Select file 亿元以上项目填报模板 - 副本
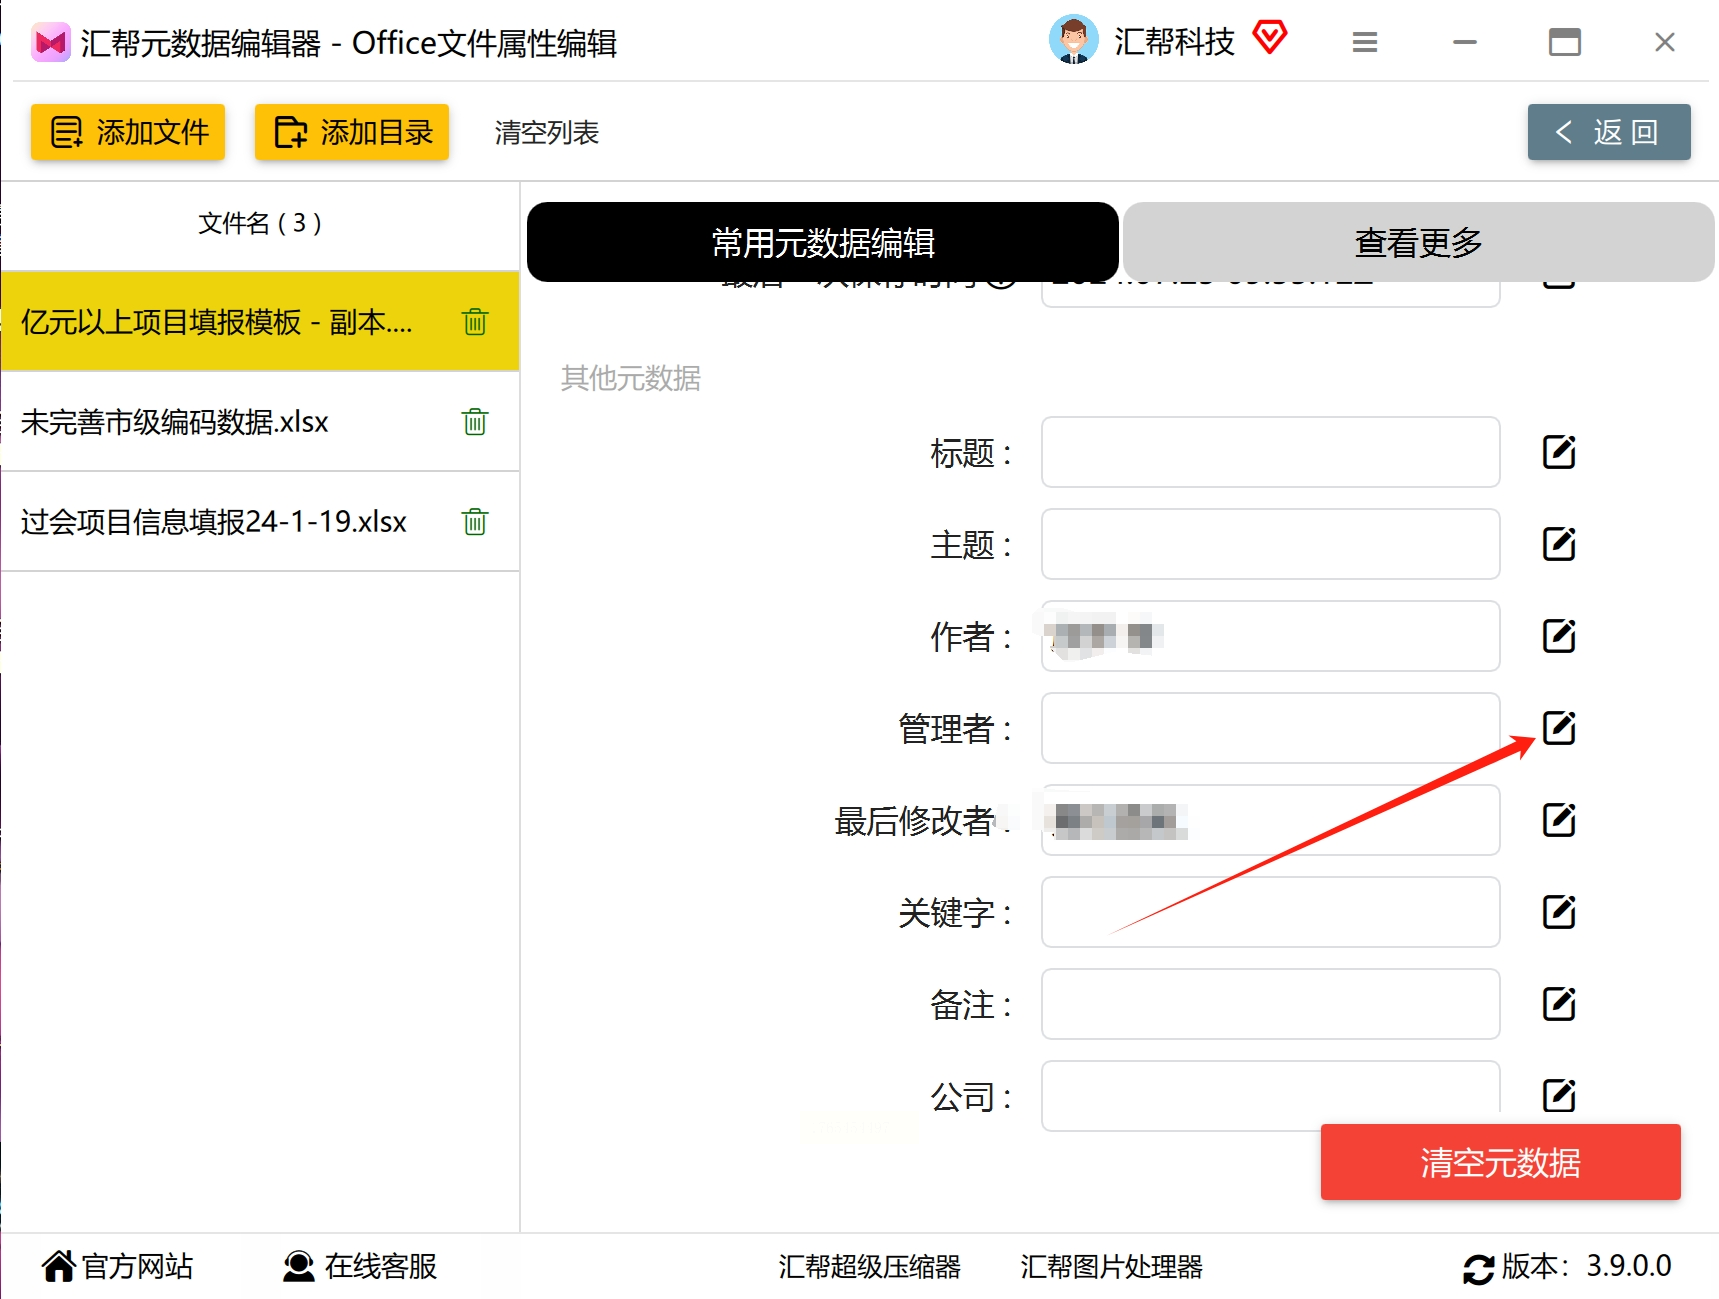 (260, 322)
